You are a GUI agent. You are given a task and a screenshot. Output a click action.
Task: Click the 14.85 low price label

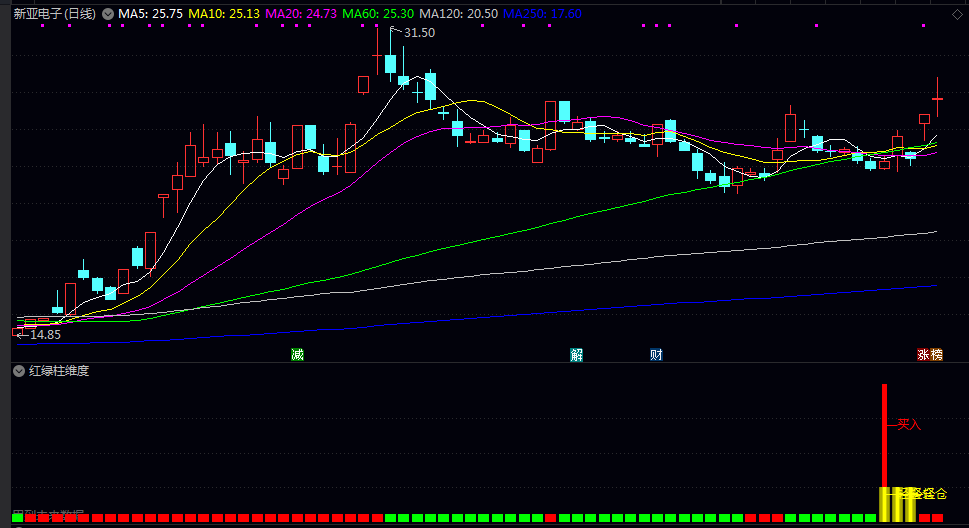click(x=45, y=335)
